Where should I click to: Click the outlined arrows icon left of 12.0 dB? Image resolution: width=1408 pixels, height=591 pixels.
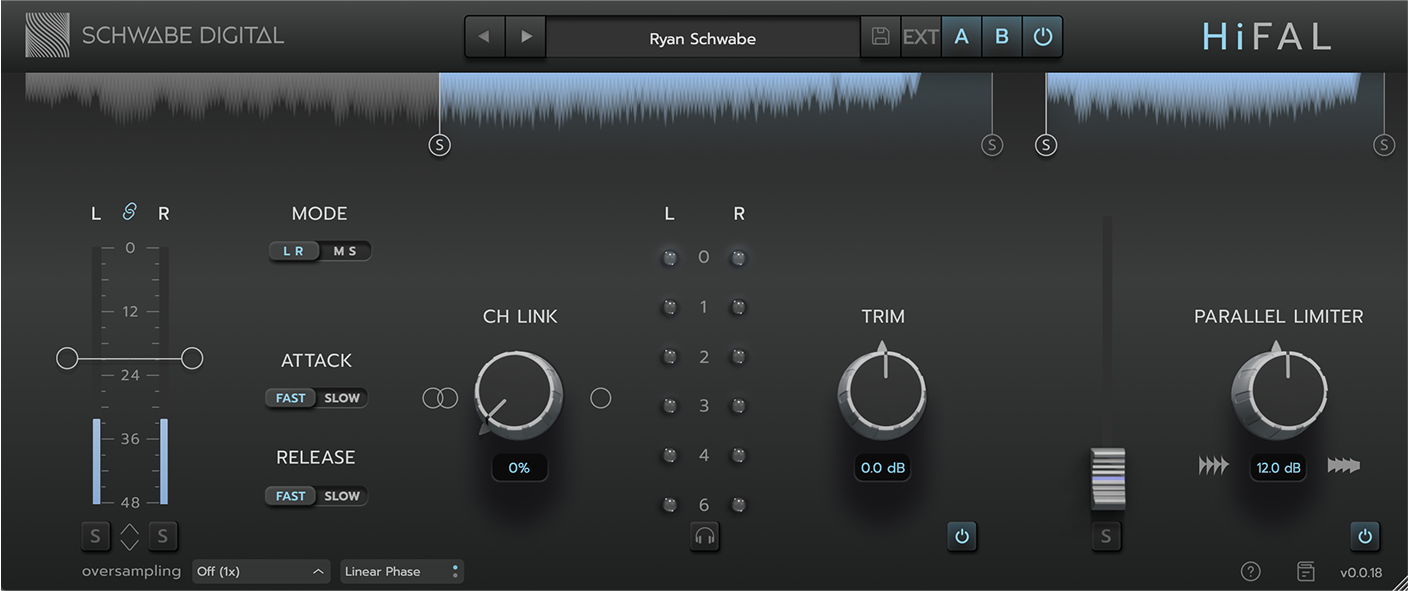tap(1213, 466)
